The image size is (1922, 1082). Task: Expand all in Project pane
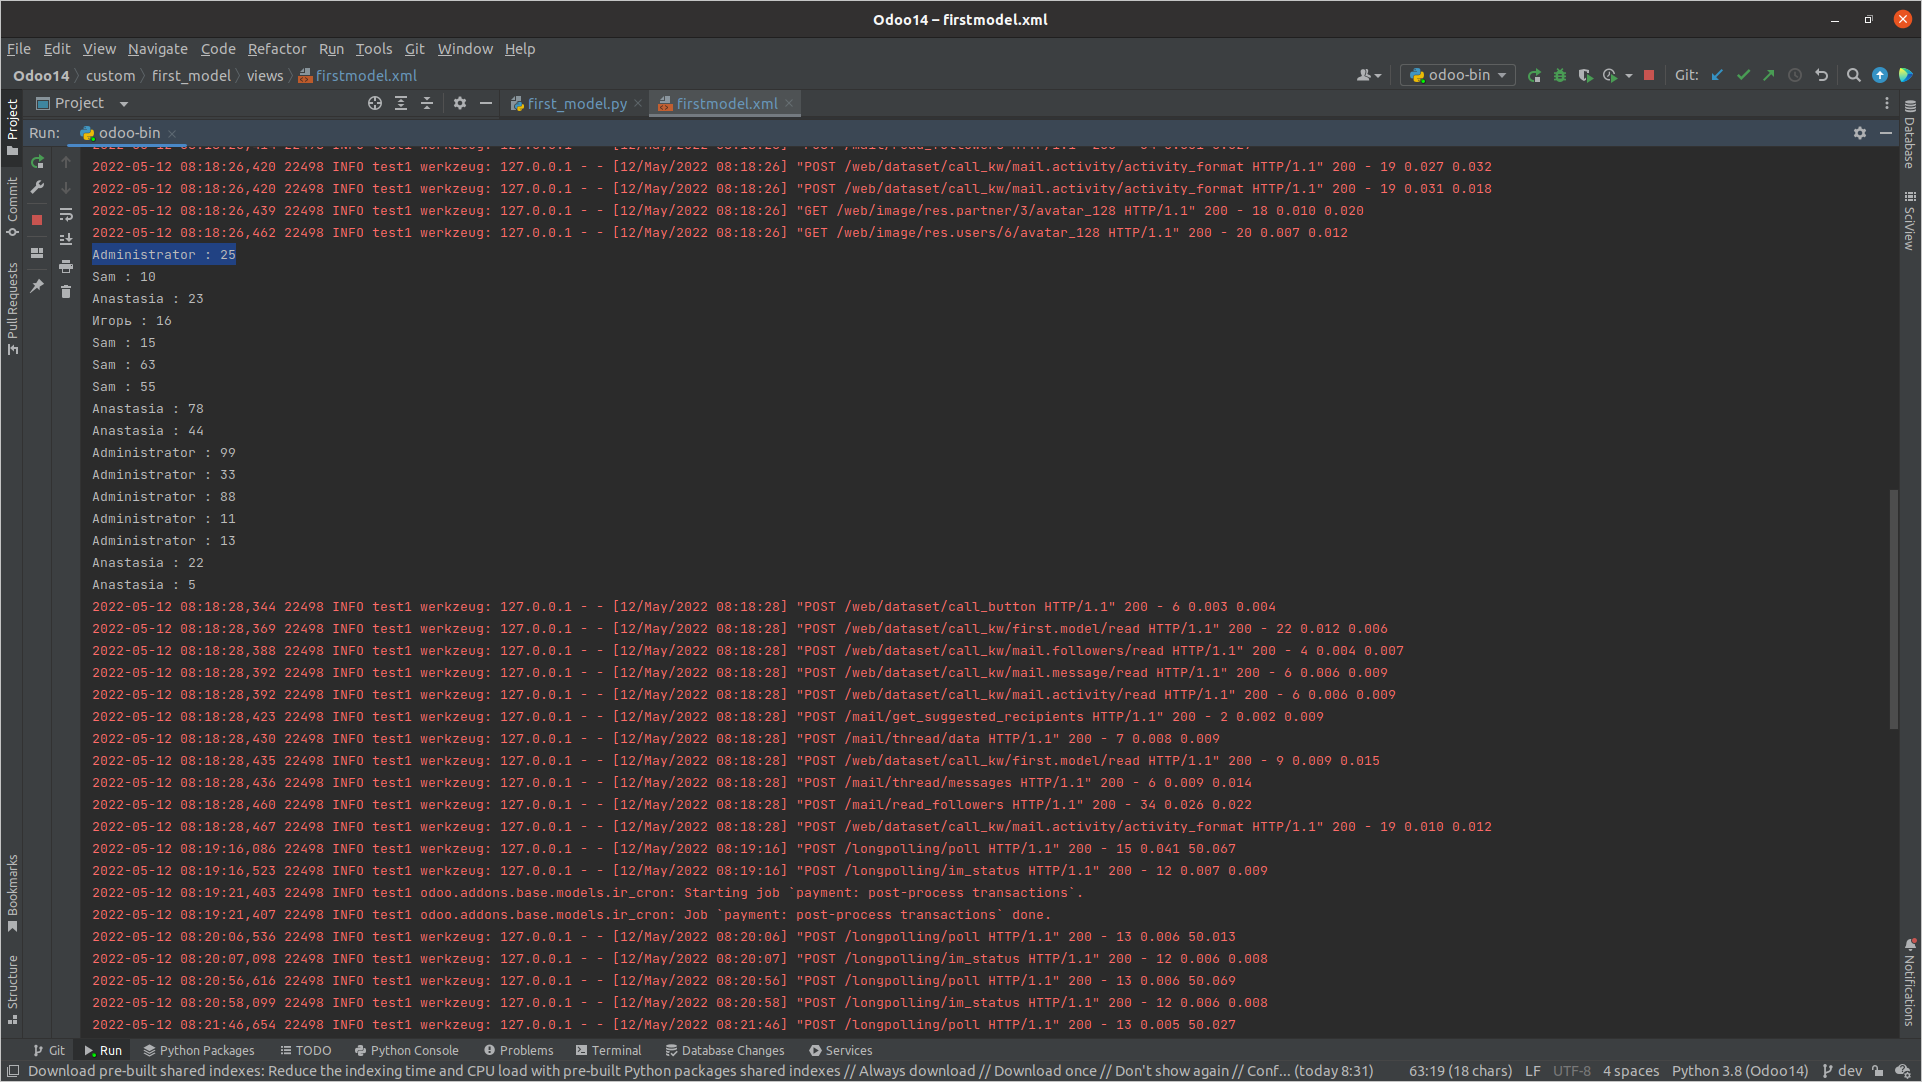tap(401, 104)
